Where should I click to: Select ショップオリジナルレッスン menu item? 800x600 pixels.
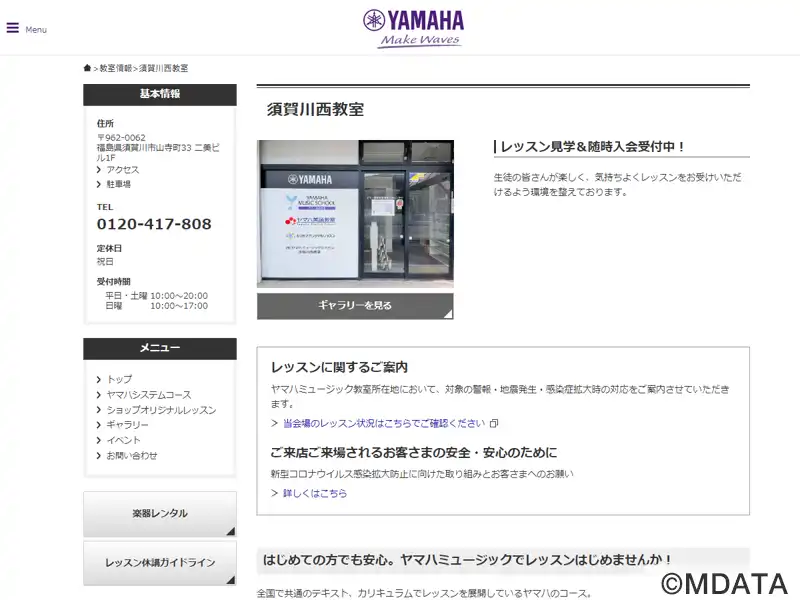(161, 410)
